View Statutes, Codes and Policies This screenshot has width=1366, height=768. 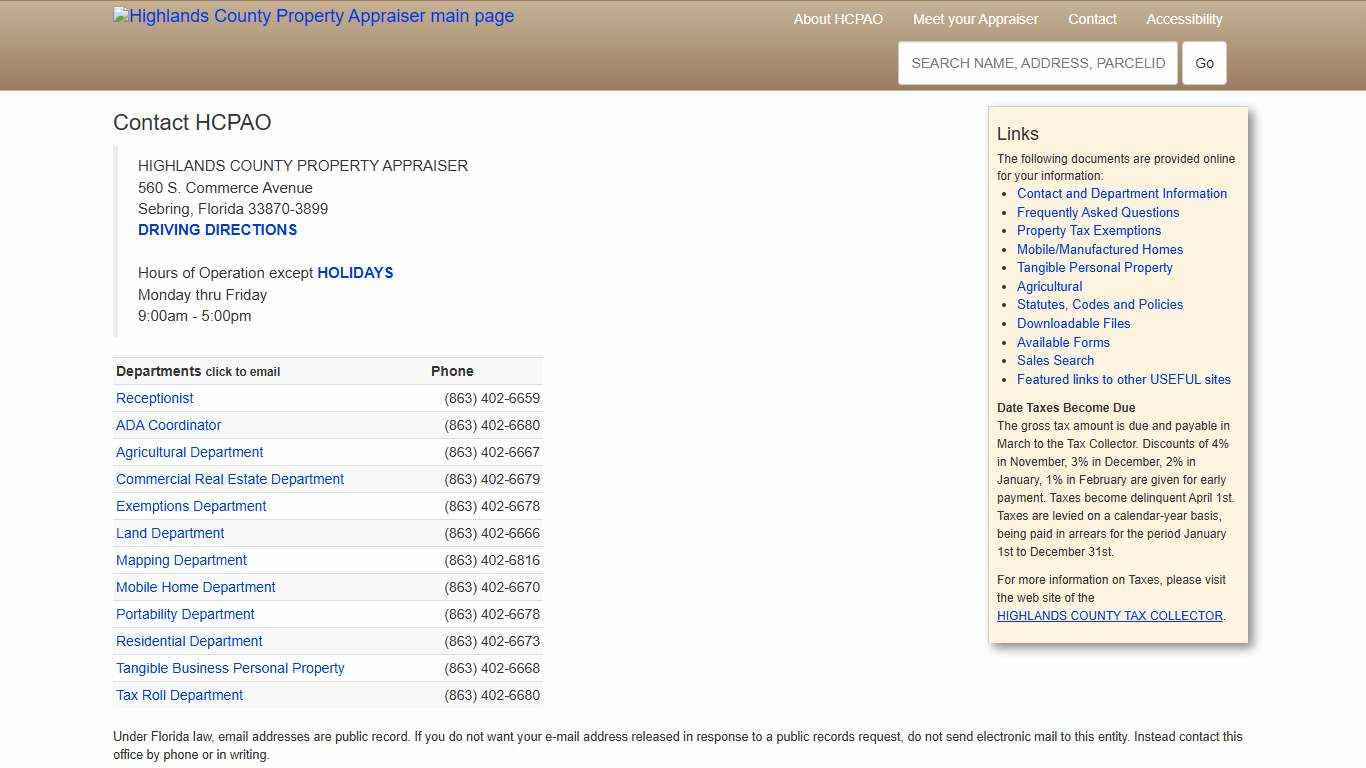click(1100, 304)
